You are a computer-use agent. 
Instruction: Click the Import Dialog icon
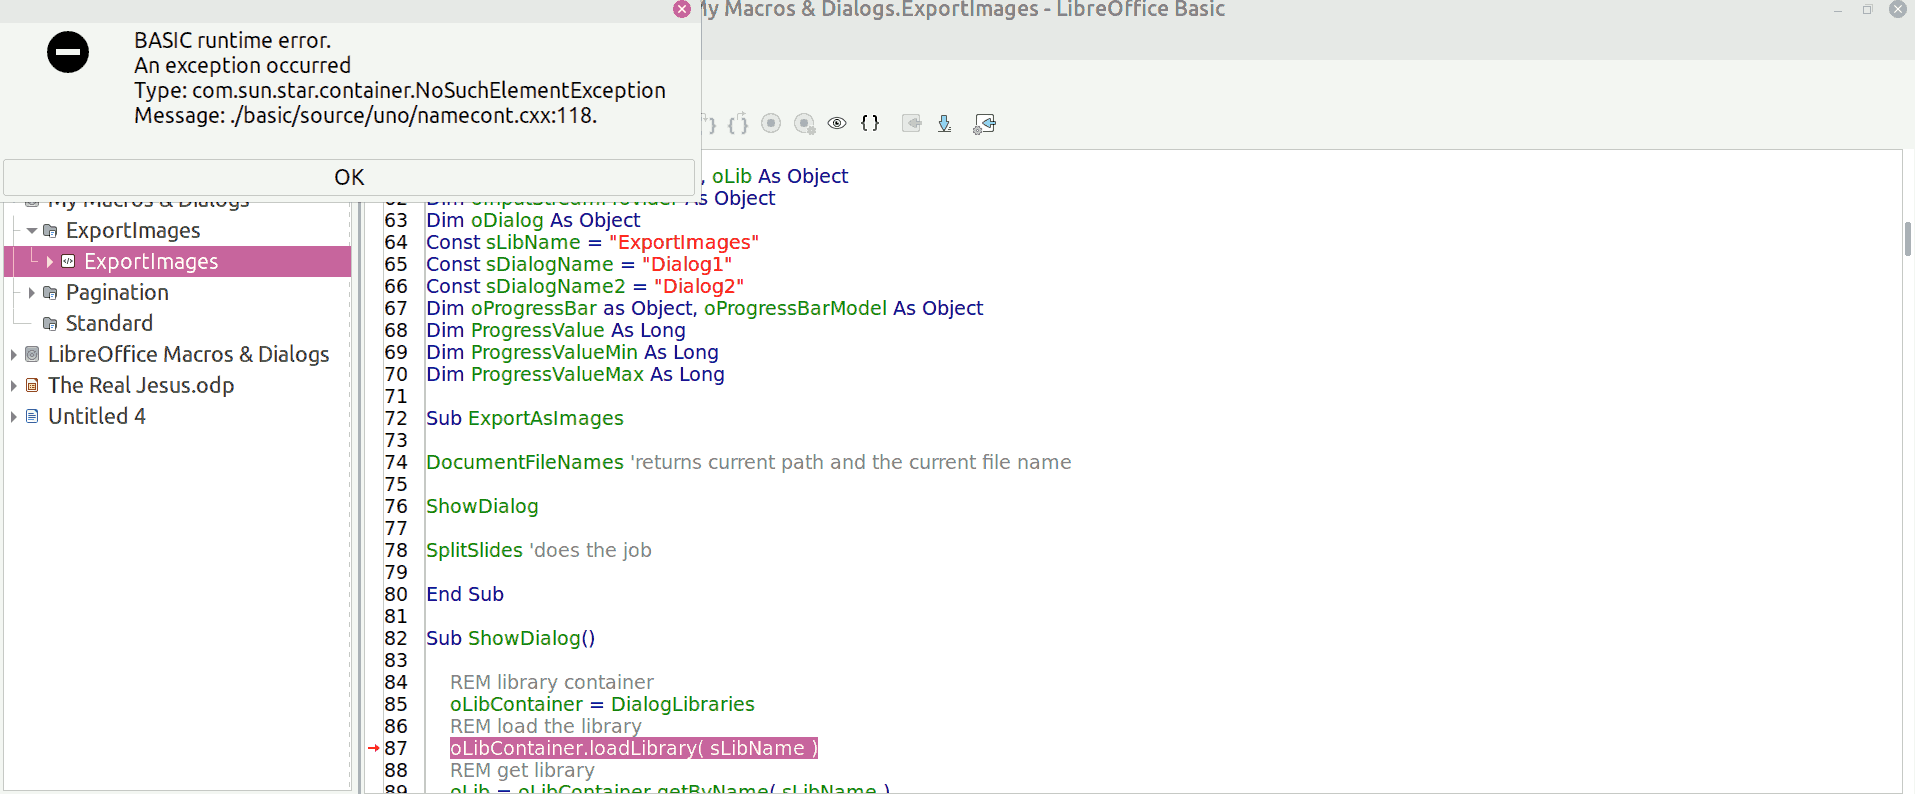(984, 123)
